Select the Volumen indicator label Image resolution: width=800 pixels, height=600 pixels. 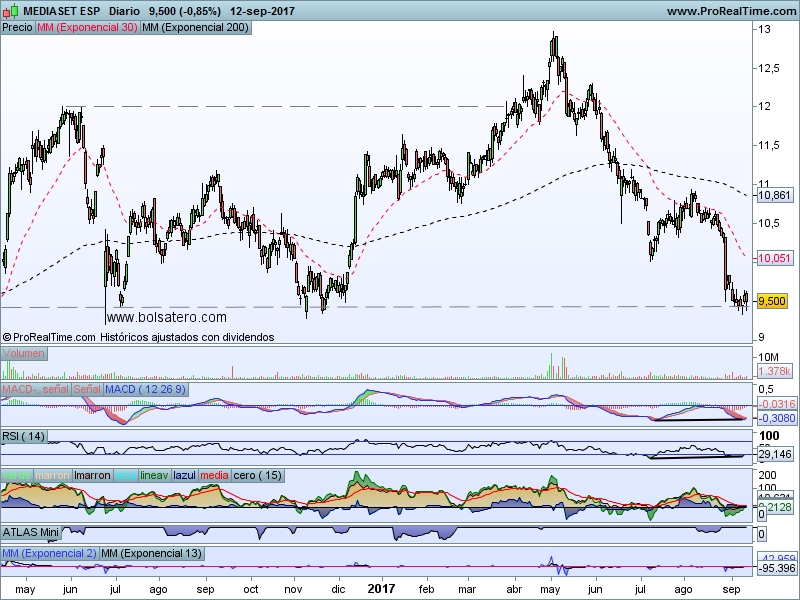(24, 354)
